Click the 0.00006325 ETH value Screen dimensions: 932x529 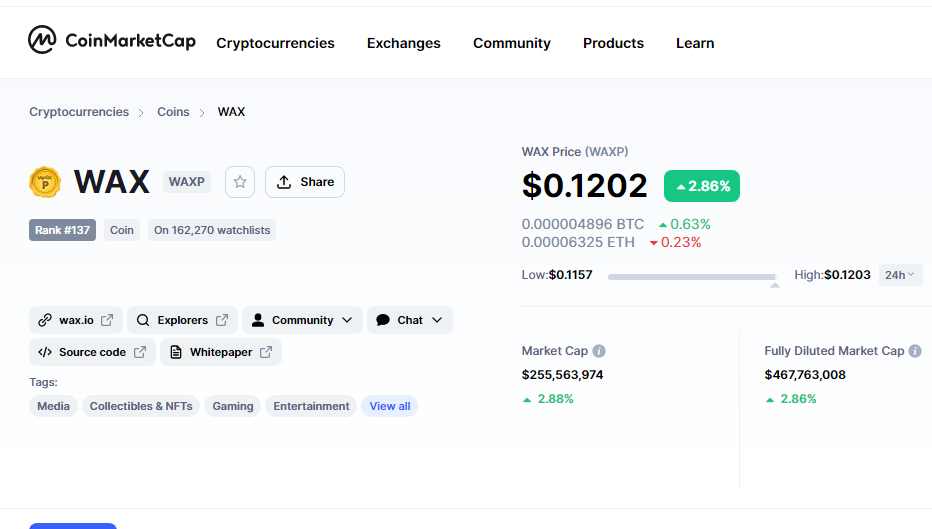(x=578, y=242)
